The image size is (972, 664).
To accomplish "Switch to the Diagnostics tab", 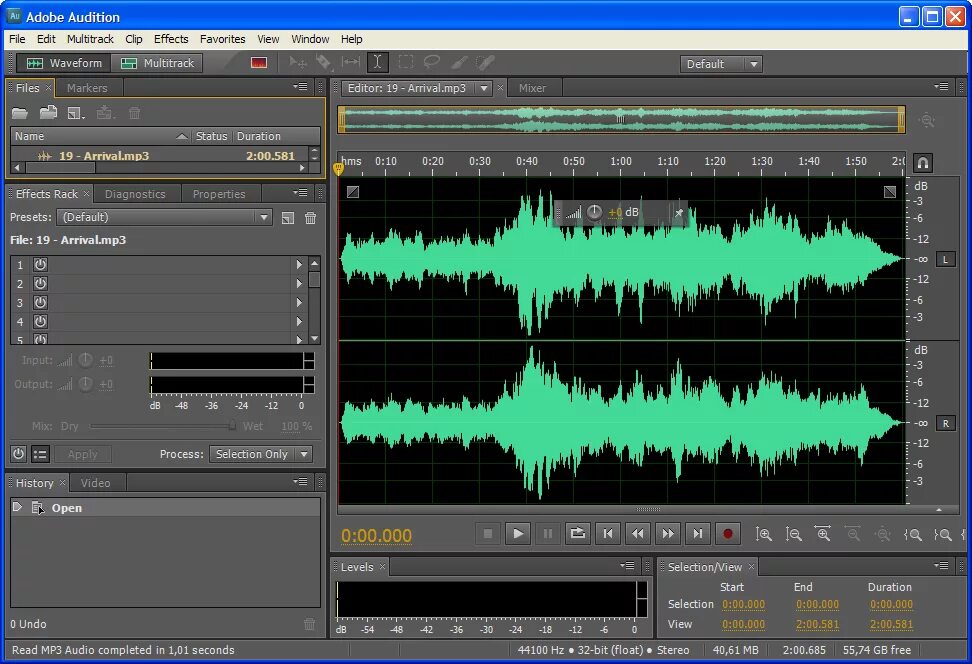I will pyautogui.click(x=135, y=194).
